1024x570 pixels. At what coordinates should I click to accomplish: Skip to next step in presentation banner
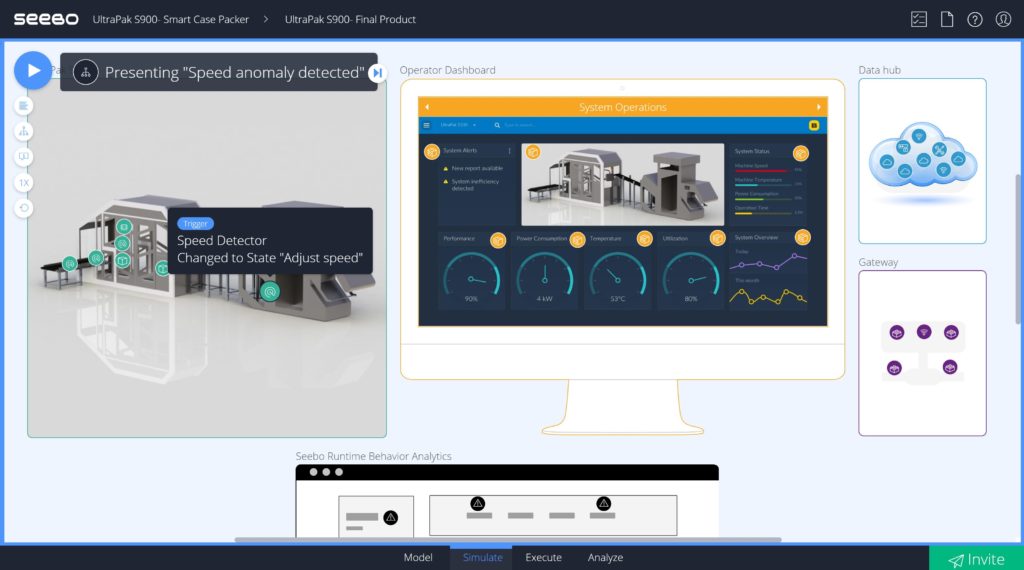[x=377, y=73]
